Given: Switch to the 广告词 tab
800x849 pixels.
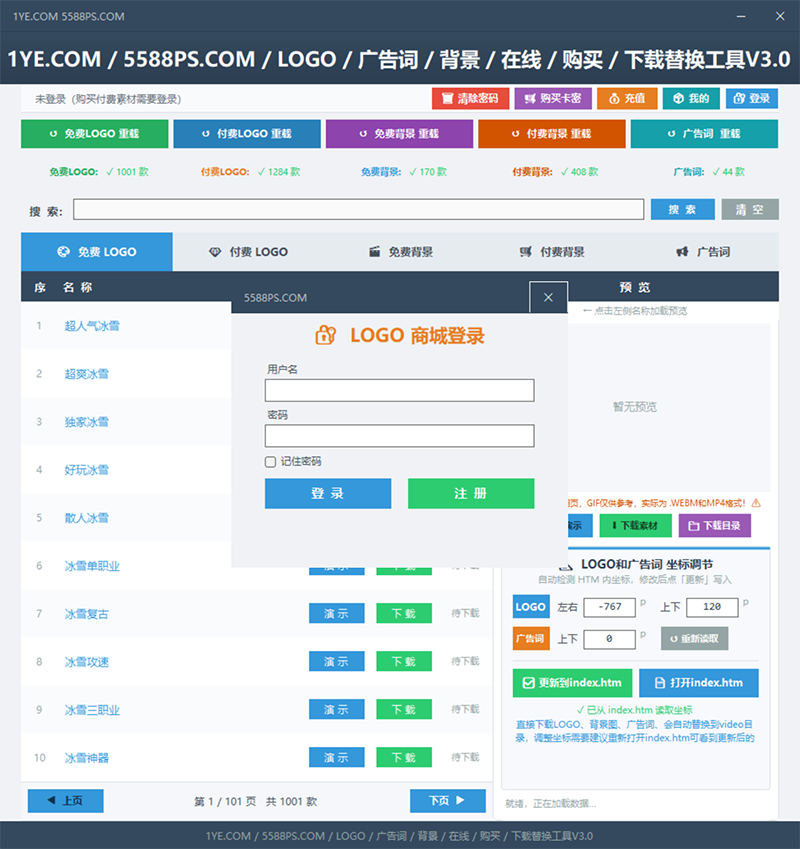Looking at the screenshot, I should coord(704,252).
